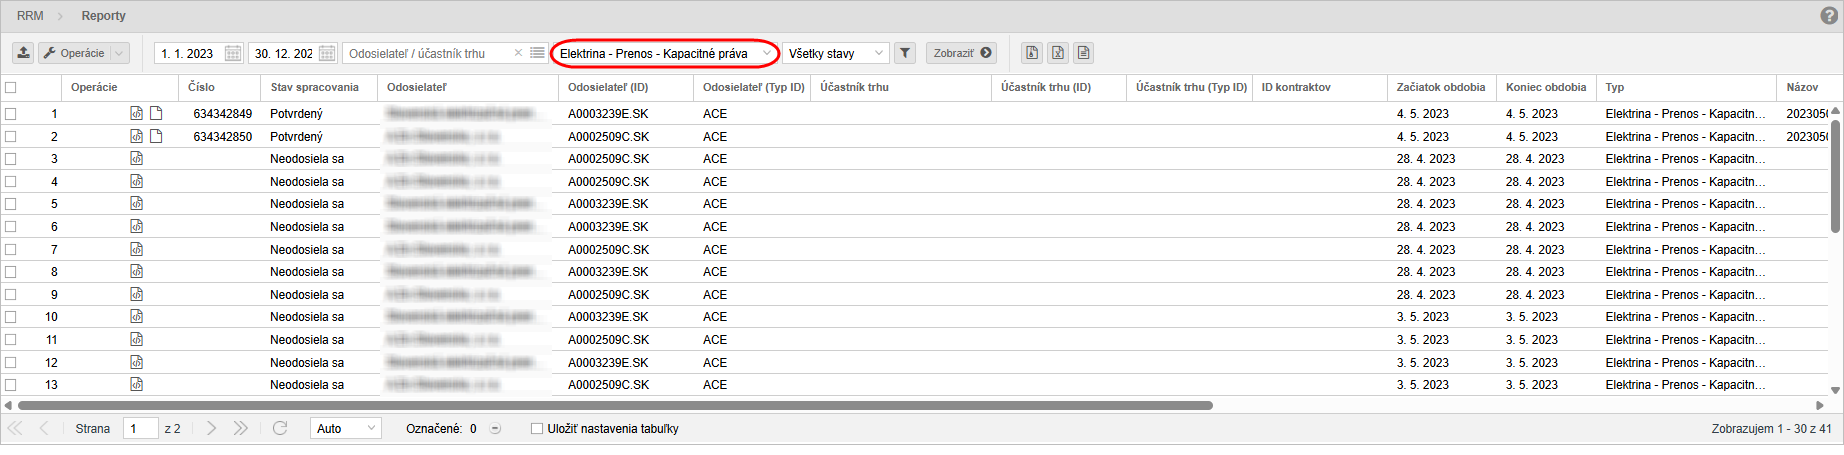Image resolution: width=1844 pixels, height=455 pixels.
Task: Click the Zobraziť button
Action: pos(961,53)
